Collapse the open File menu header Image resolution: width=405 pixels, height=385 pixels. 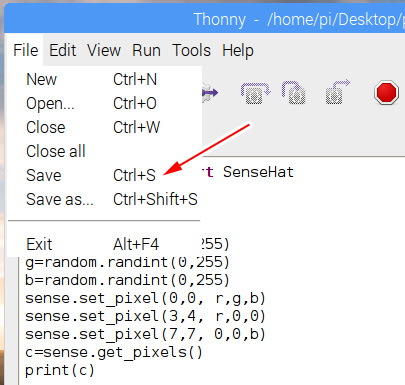(26, 50)
